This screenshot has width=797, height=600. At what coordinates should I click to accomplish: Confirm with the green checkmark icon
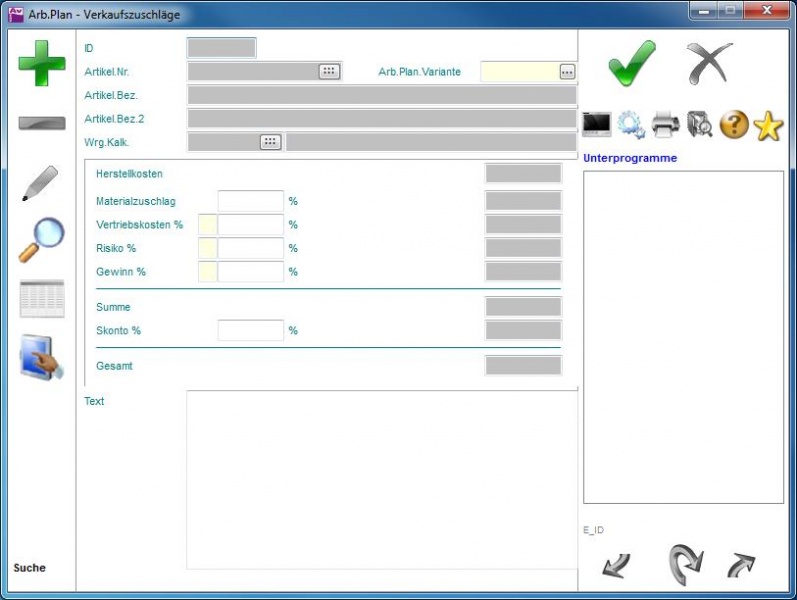click(x=632, y=64)
